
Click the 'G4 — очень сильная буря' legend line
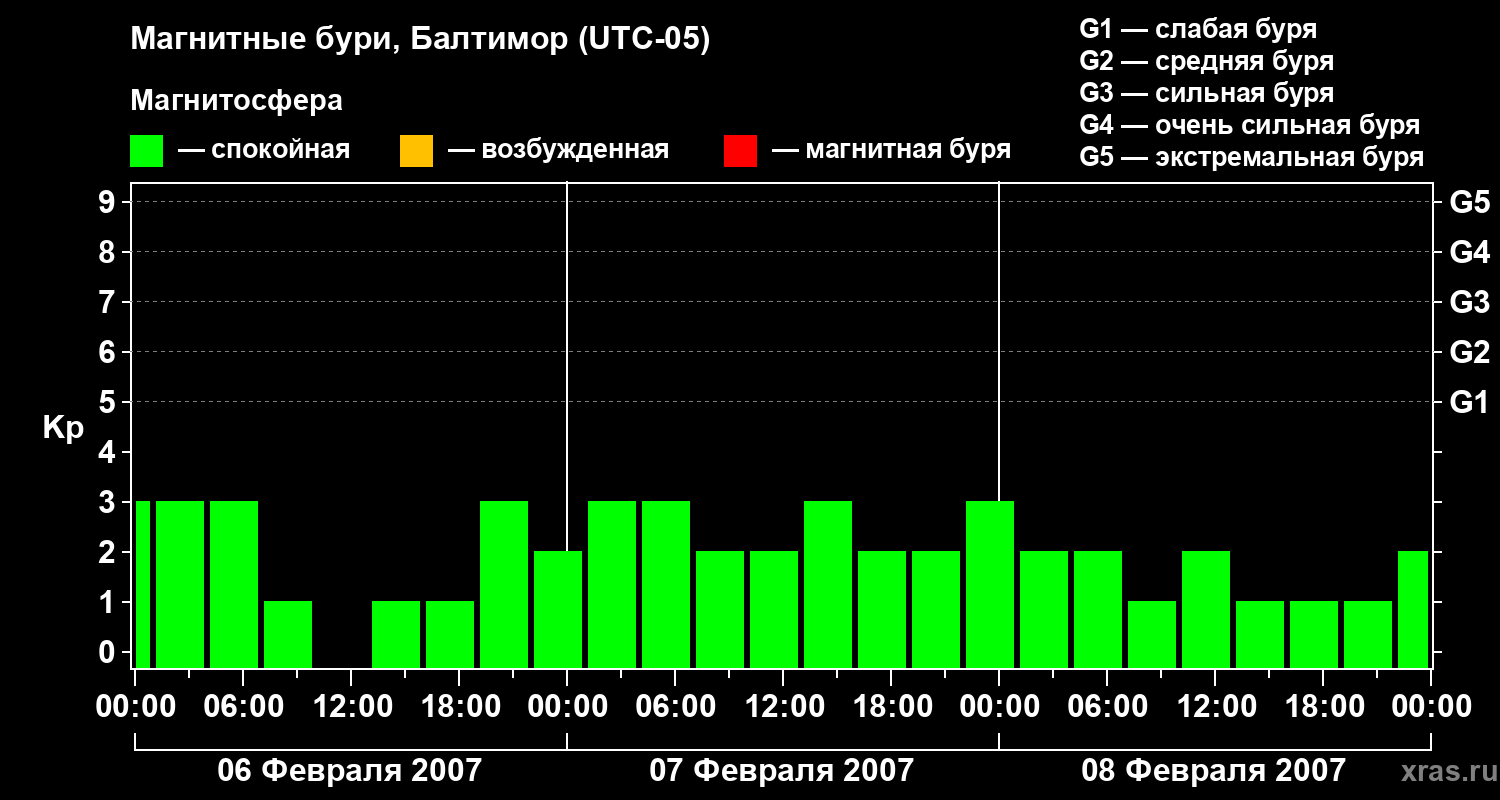point(1249,125)
